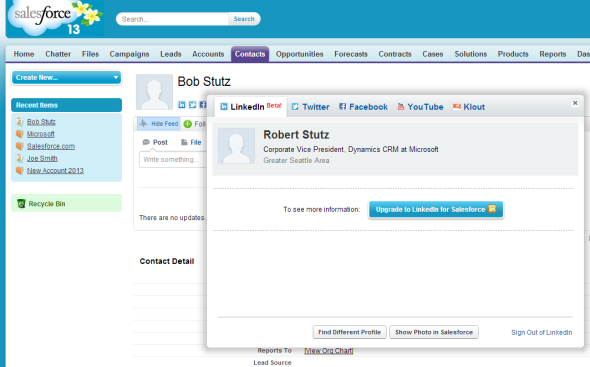Open Salesforce.com recent item link
The image size is (590, 367).
pos(51,146)
